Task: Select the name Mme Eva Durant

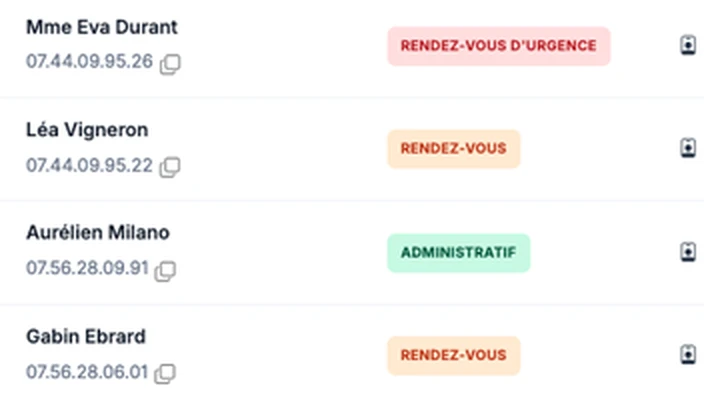Action: click(x=102, y=27)
